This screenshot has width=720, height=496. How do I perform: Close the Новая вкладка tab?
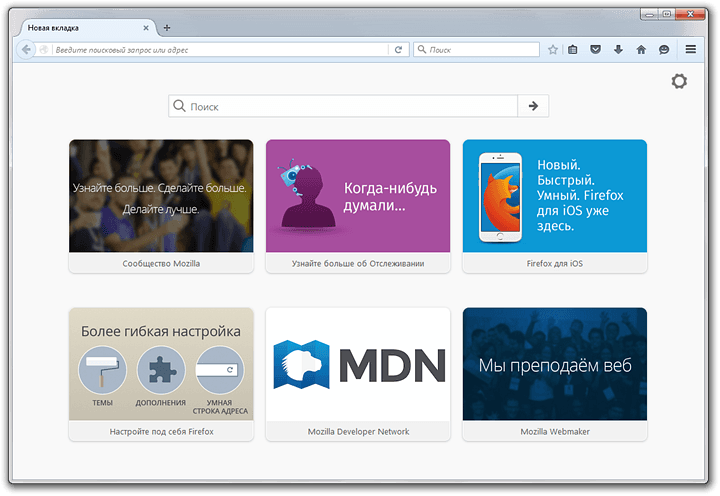click(146, 28)
